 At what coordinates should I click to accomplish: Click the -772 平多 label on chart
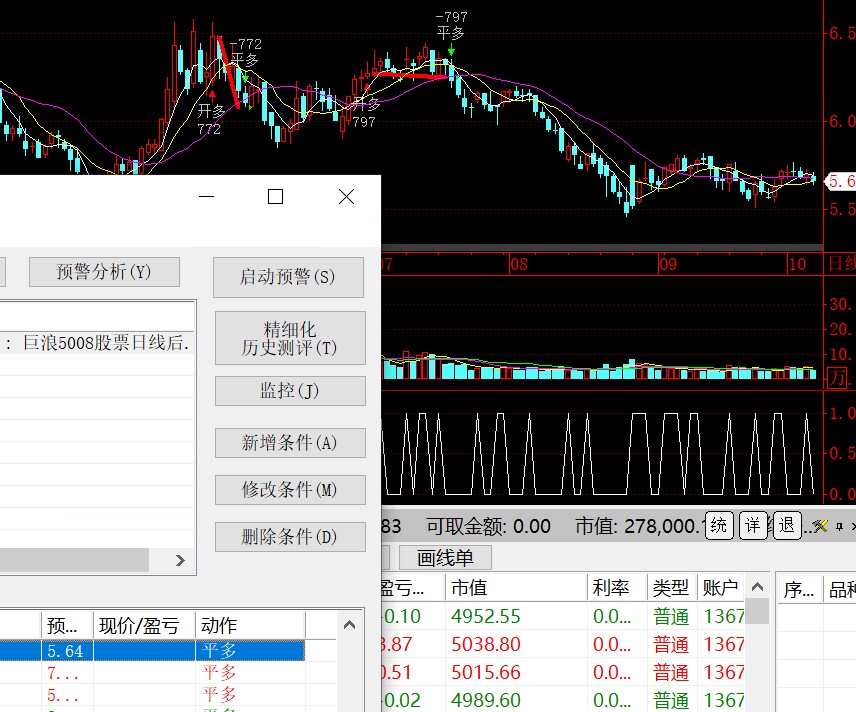246,52
